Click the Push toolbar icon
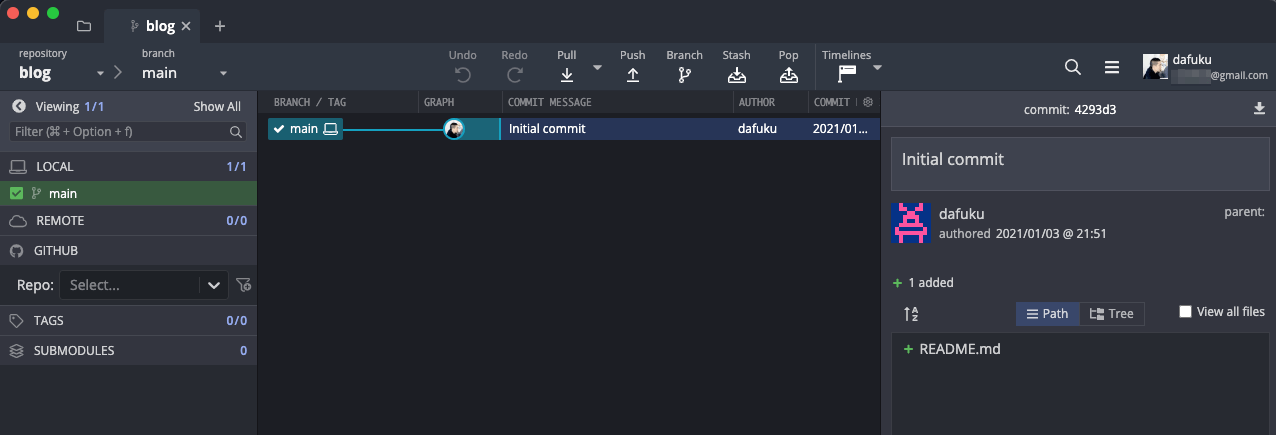 (x=632, y=74)
